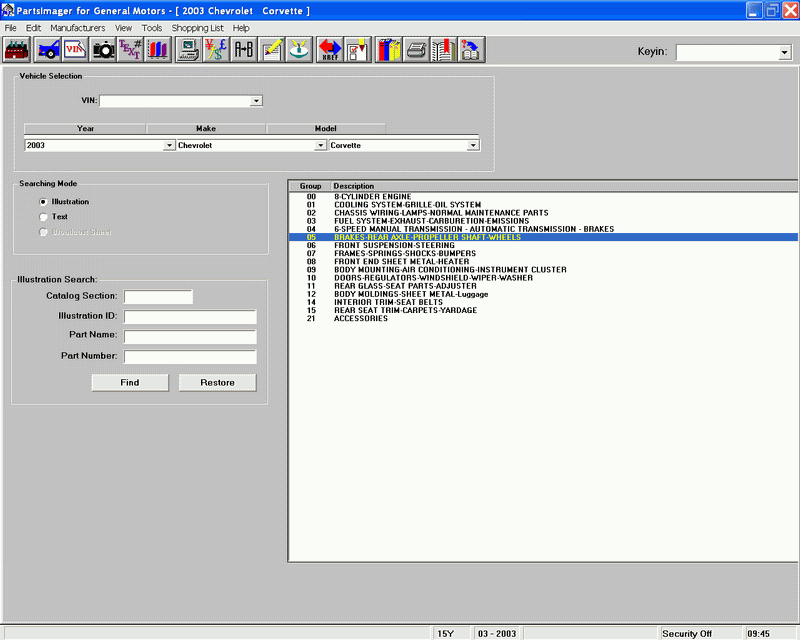Expand the Keyin dropdown arrow
Screen dimensions: 800x640
coord(785,52)
